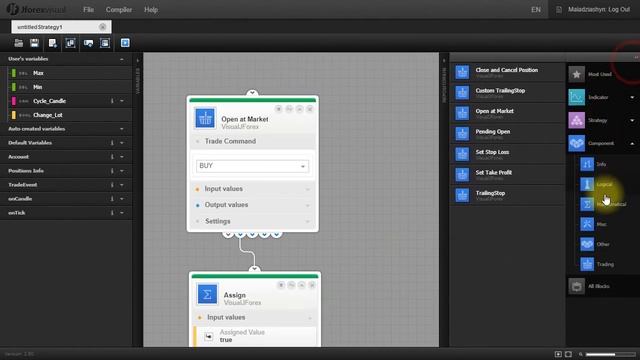640x360 pixels.
Task: Open the Misc component subcategory
Action: pyautogui.click(x=587, y=224)
